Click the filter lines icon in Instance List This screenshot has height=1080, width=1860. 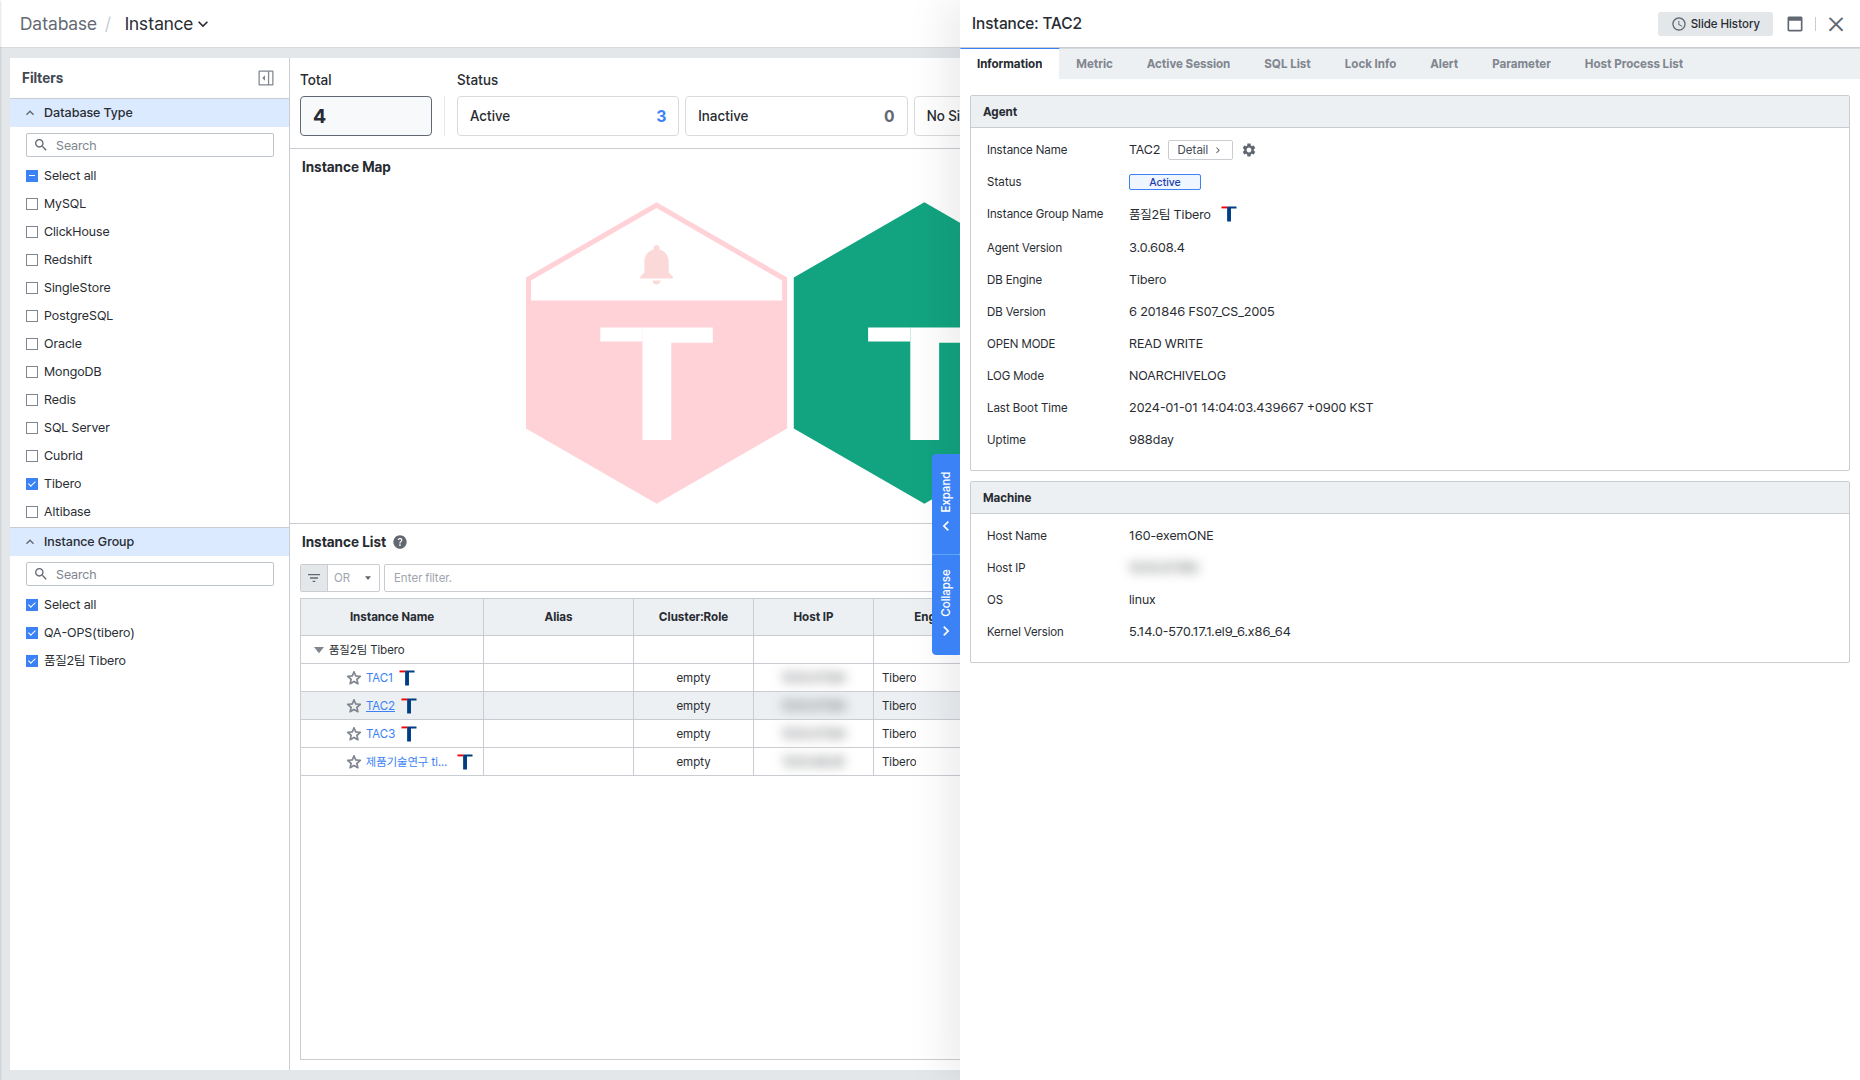(x=314, y=578)
